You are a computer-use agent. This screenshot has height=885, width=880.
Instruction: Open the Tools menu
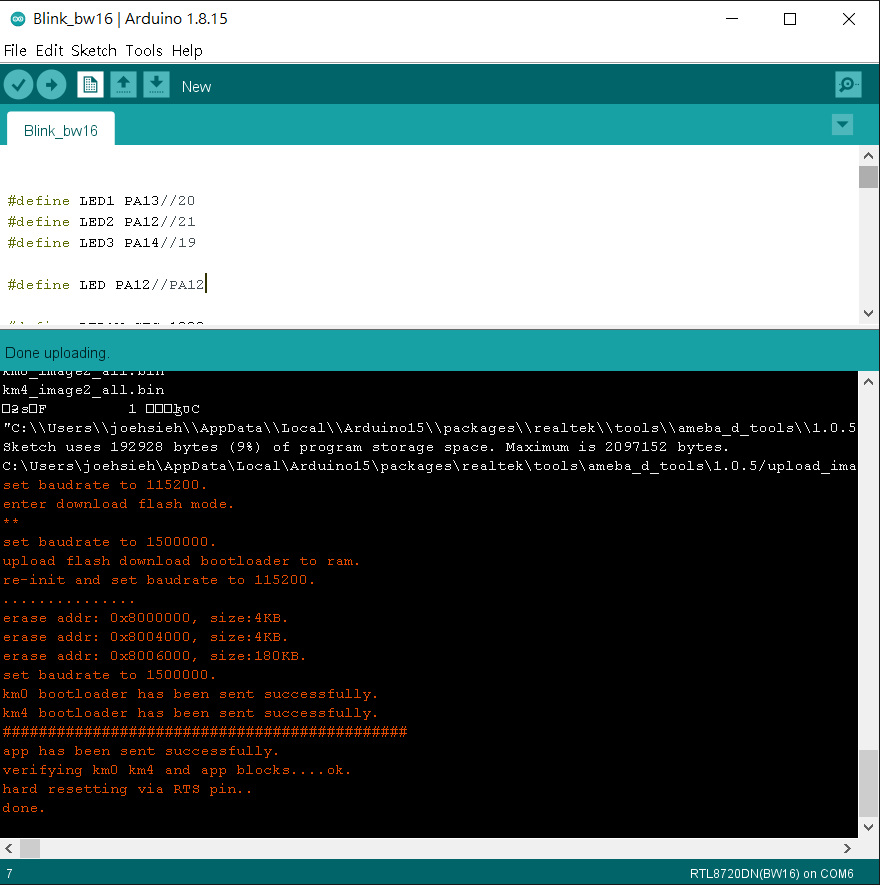pyautogui.click(x=144, y=51)
